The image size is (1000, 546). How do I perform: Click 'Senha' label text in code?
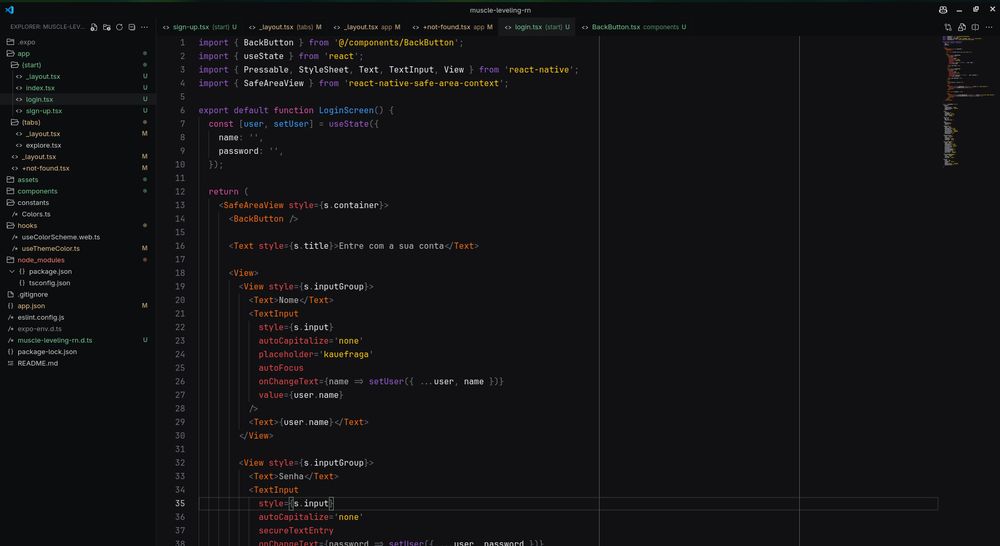click(291, 476)
